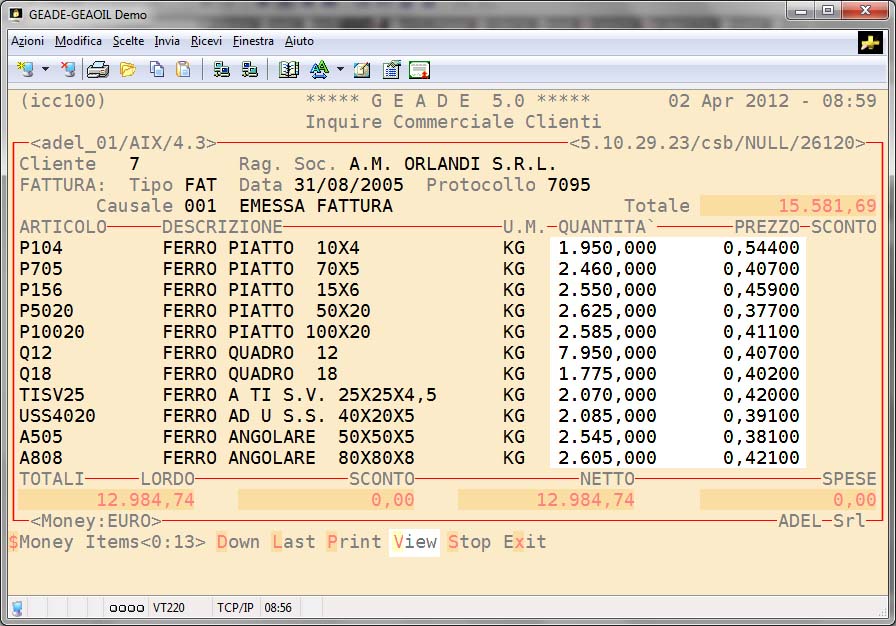Select the View command in bottom bar
The image size is (896, 626).
click(415, 542)
